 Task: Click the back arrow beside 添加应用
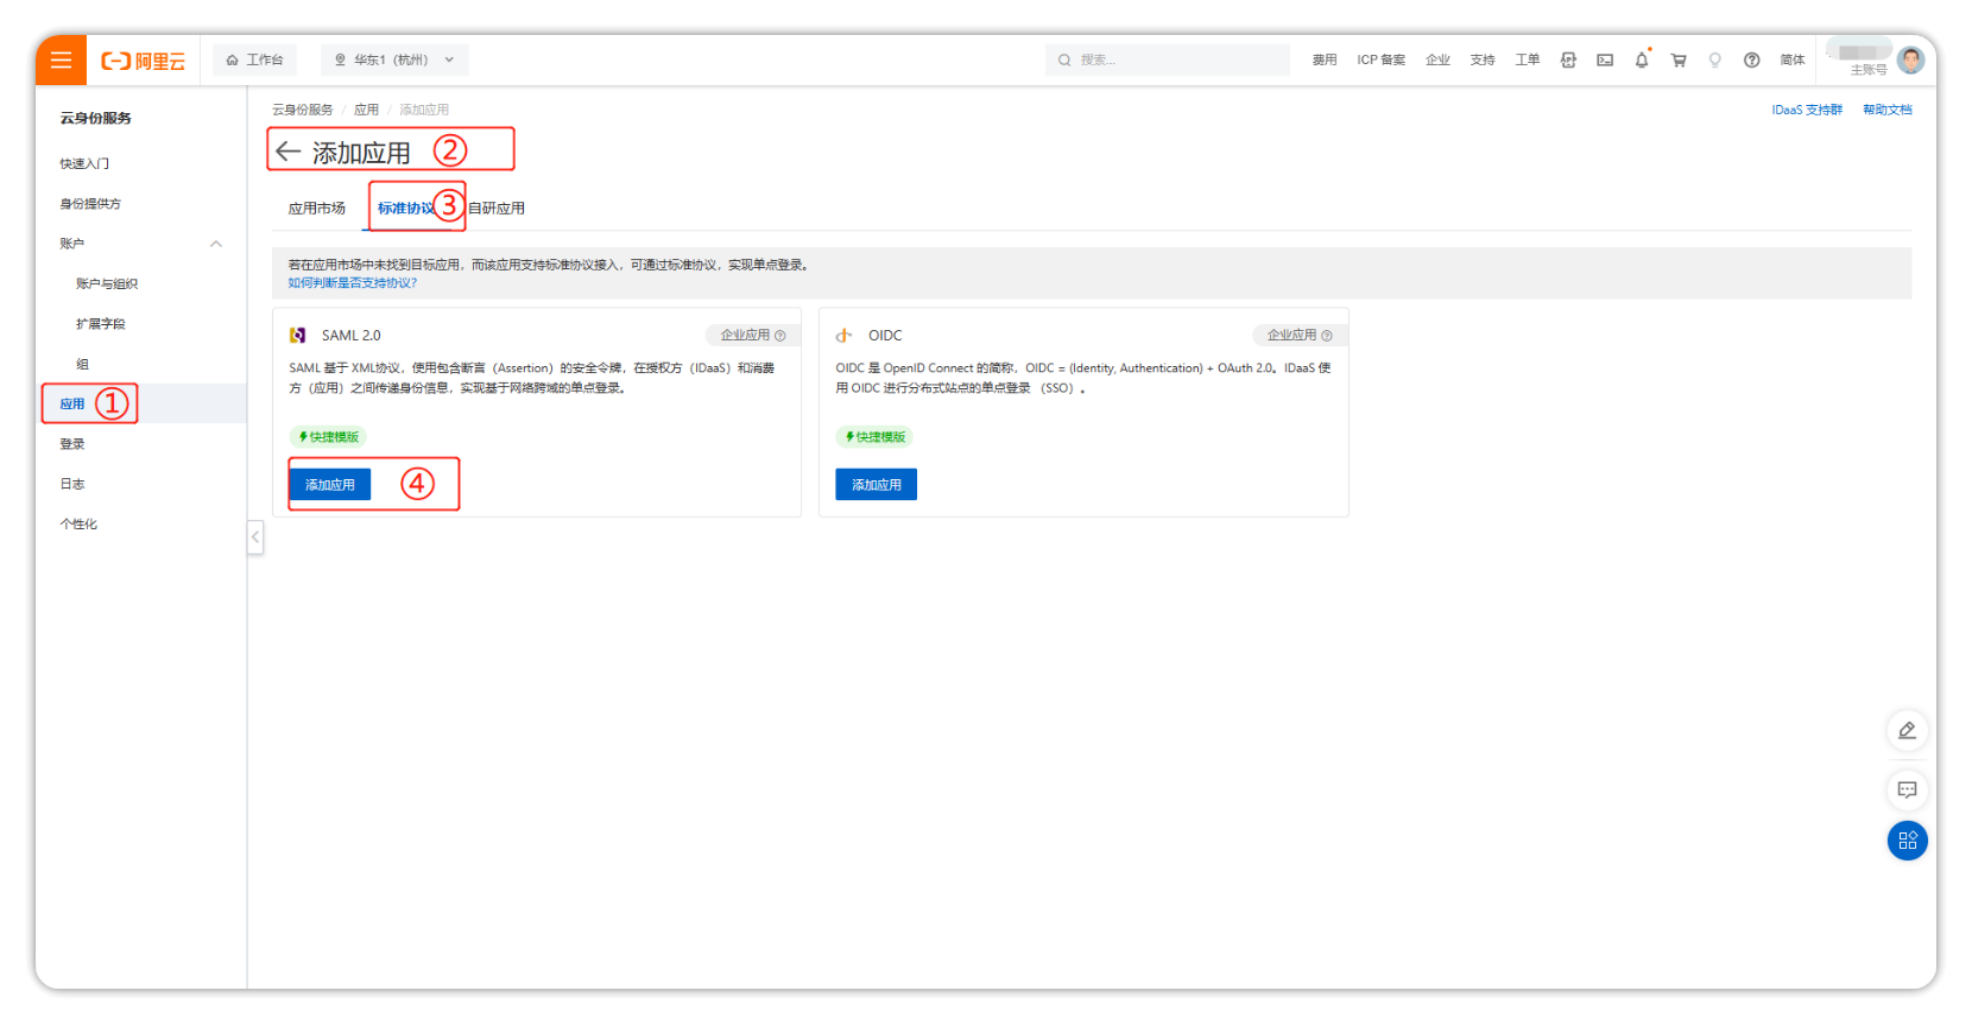pyautogui.click(x=288, y=151)
